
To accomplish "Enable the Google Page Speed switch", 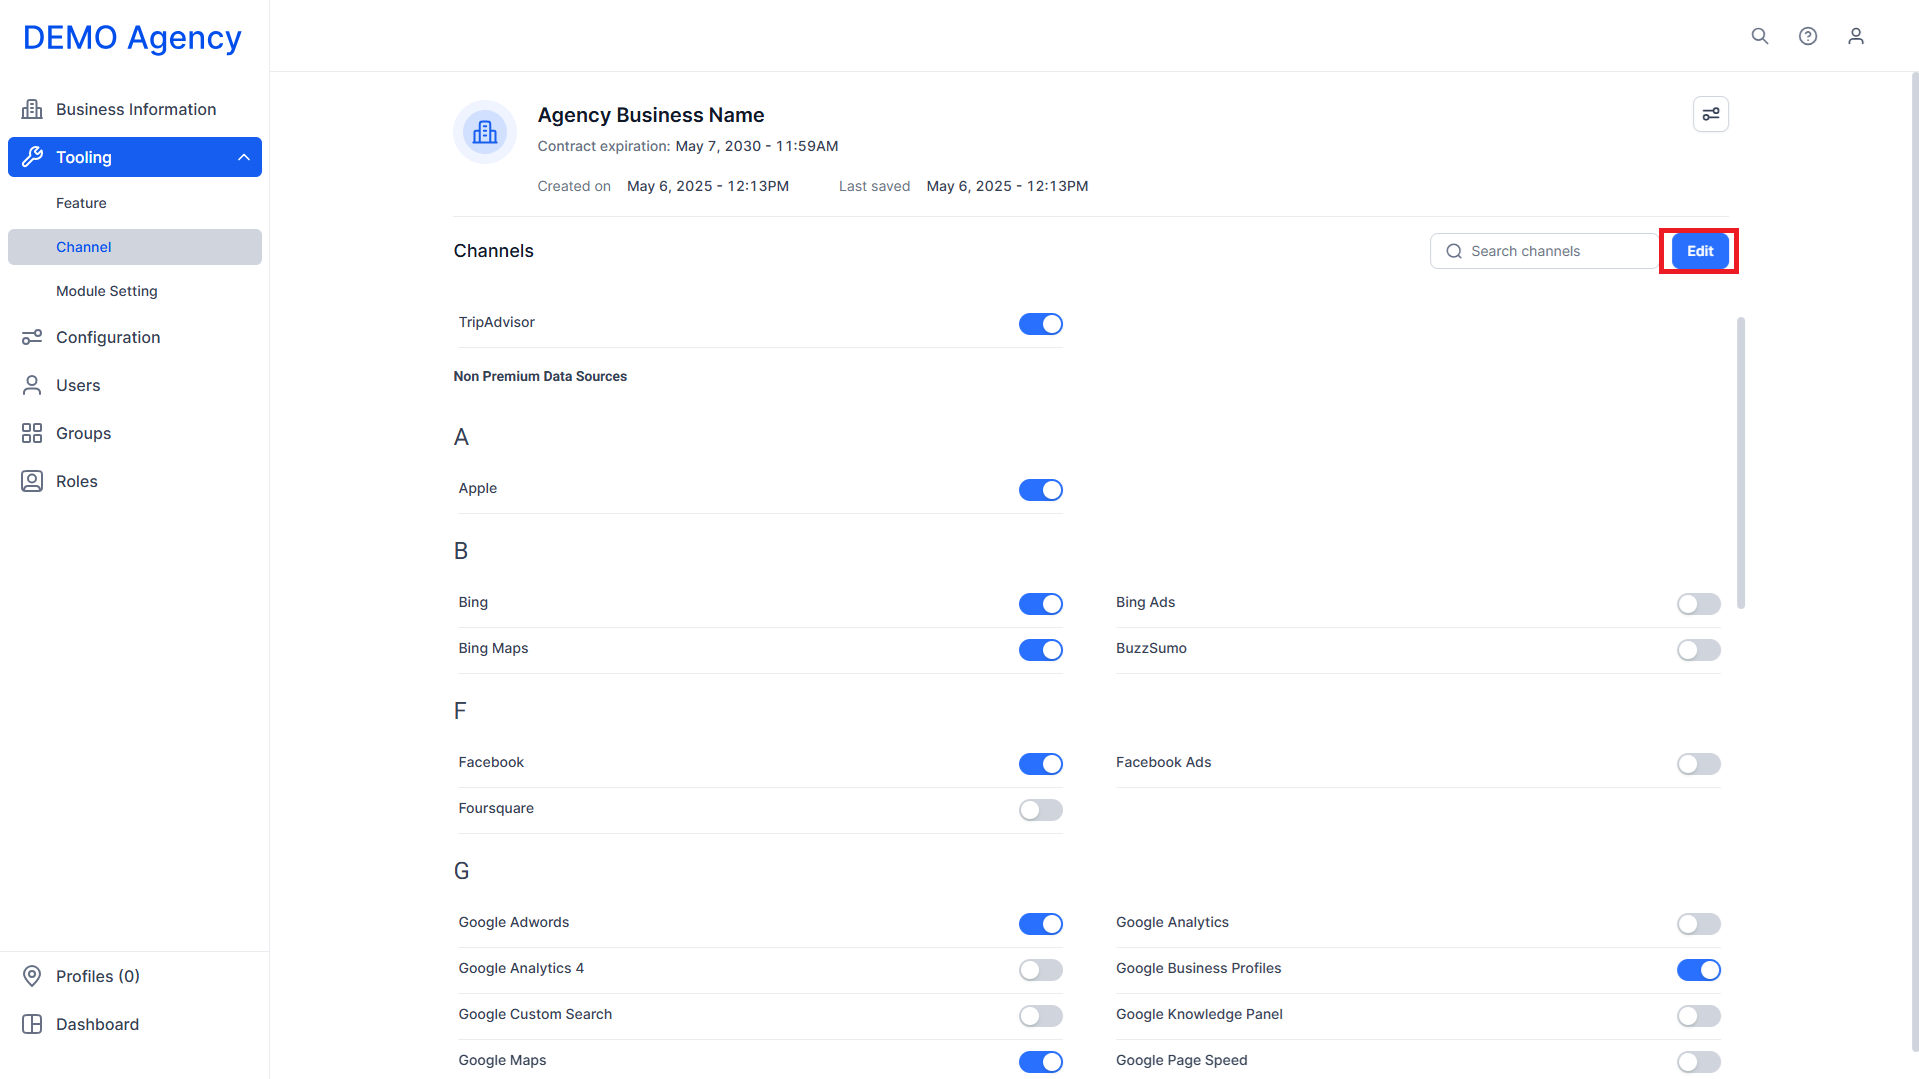I will pos(1698,1062).
